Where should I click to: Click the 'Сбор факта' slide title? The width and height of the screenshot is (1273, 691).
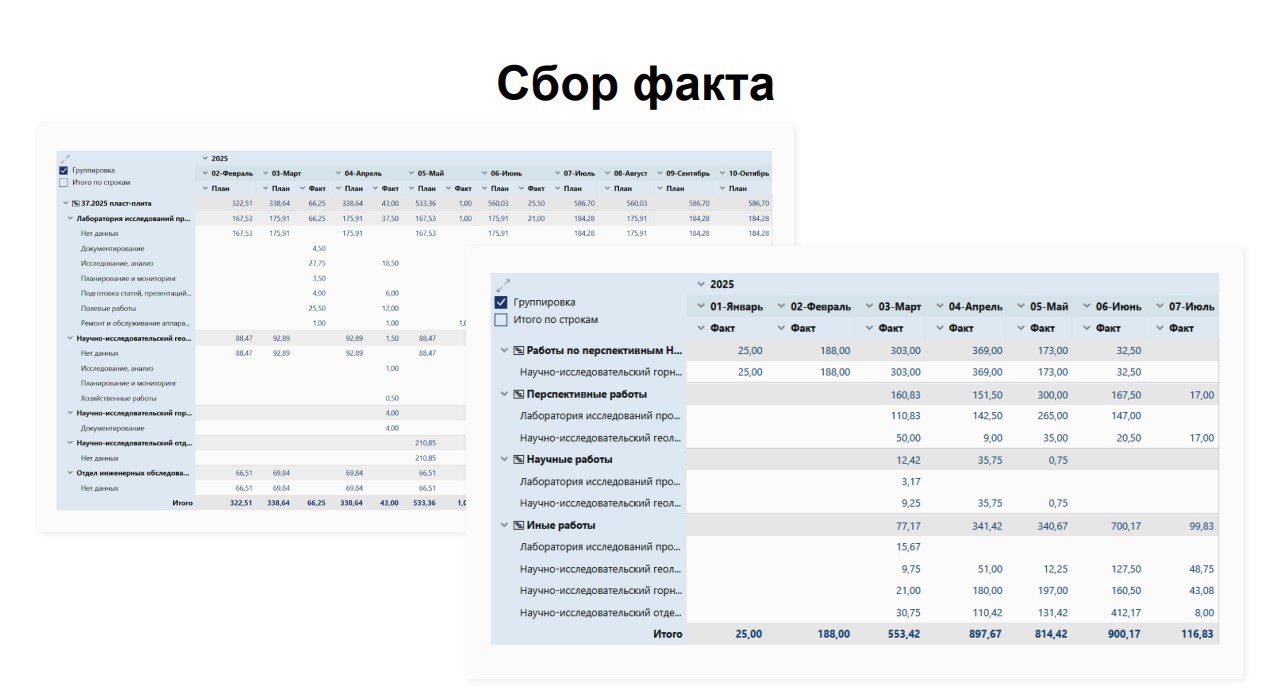(635, 85)
